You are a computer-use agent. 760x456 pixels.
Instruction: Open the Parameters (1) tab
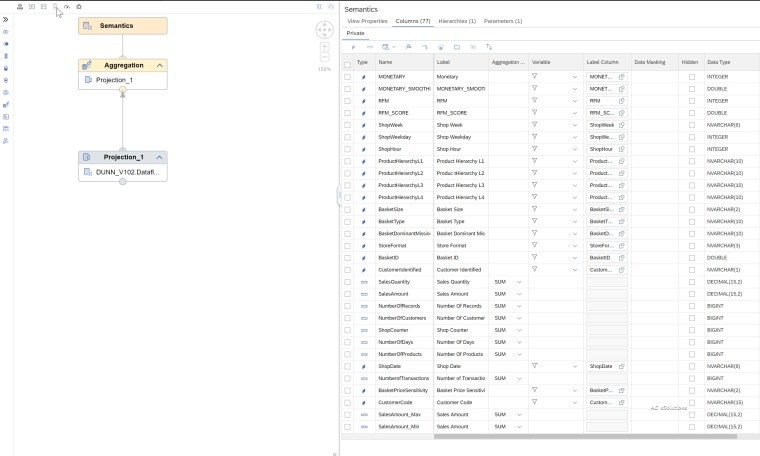(503, 21)
